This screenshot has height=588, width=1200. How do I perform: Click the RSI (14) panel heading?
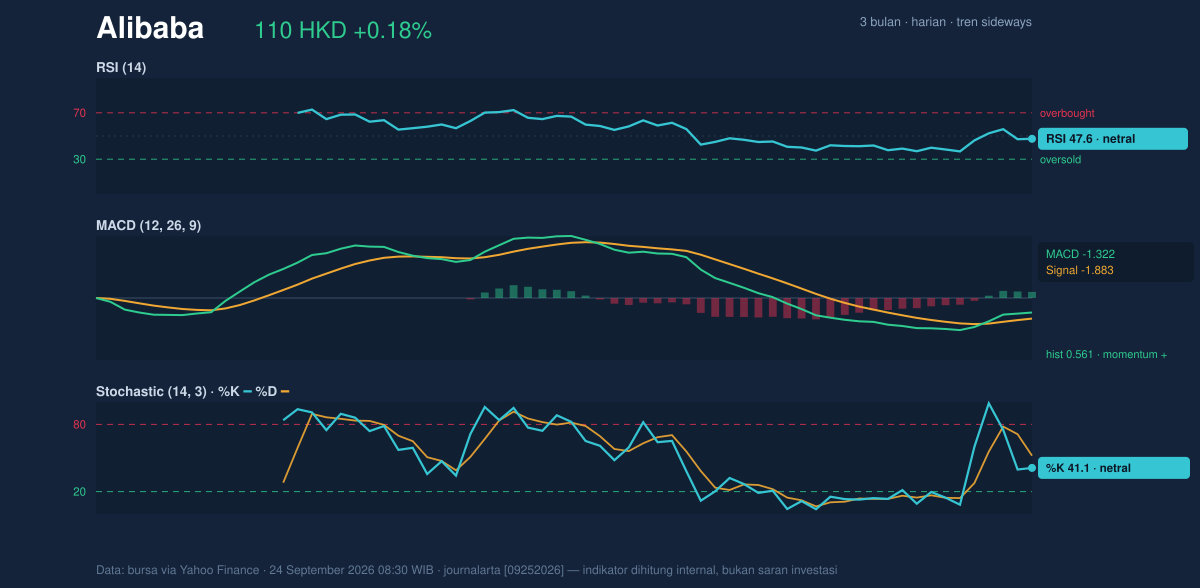[121, 67]
